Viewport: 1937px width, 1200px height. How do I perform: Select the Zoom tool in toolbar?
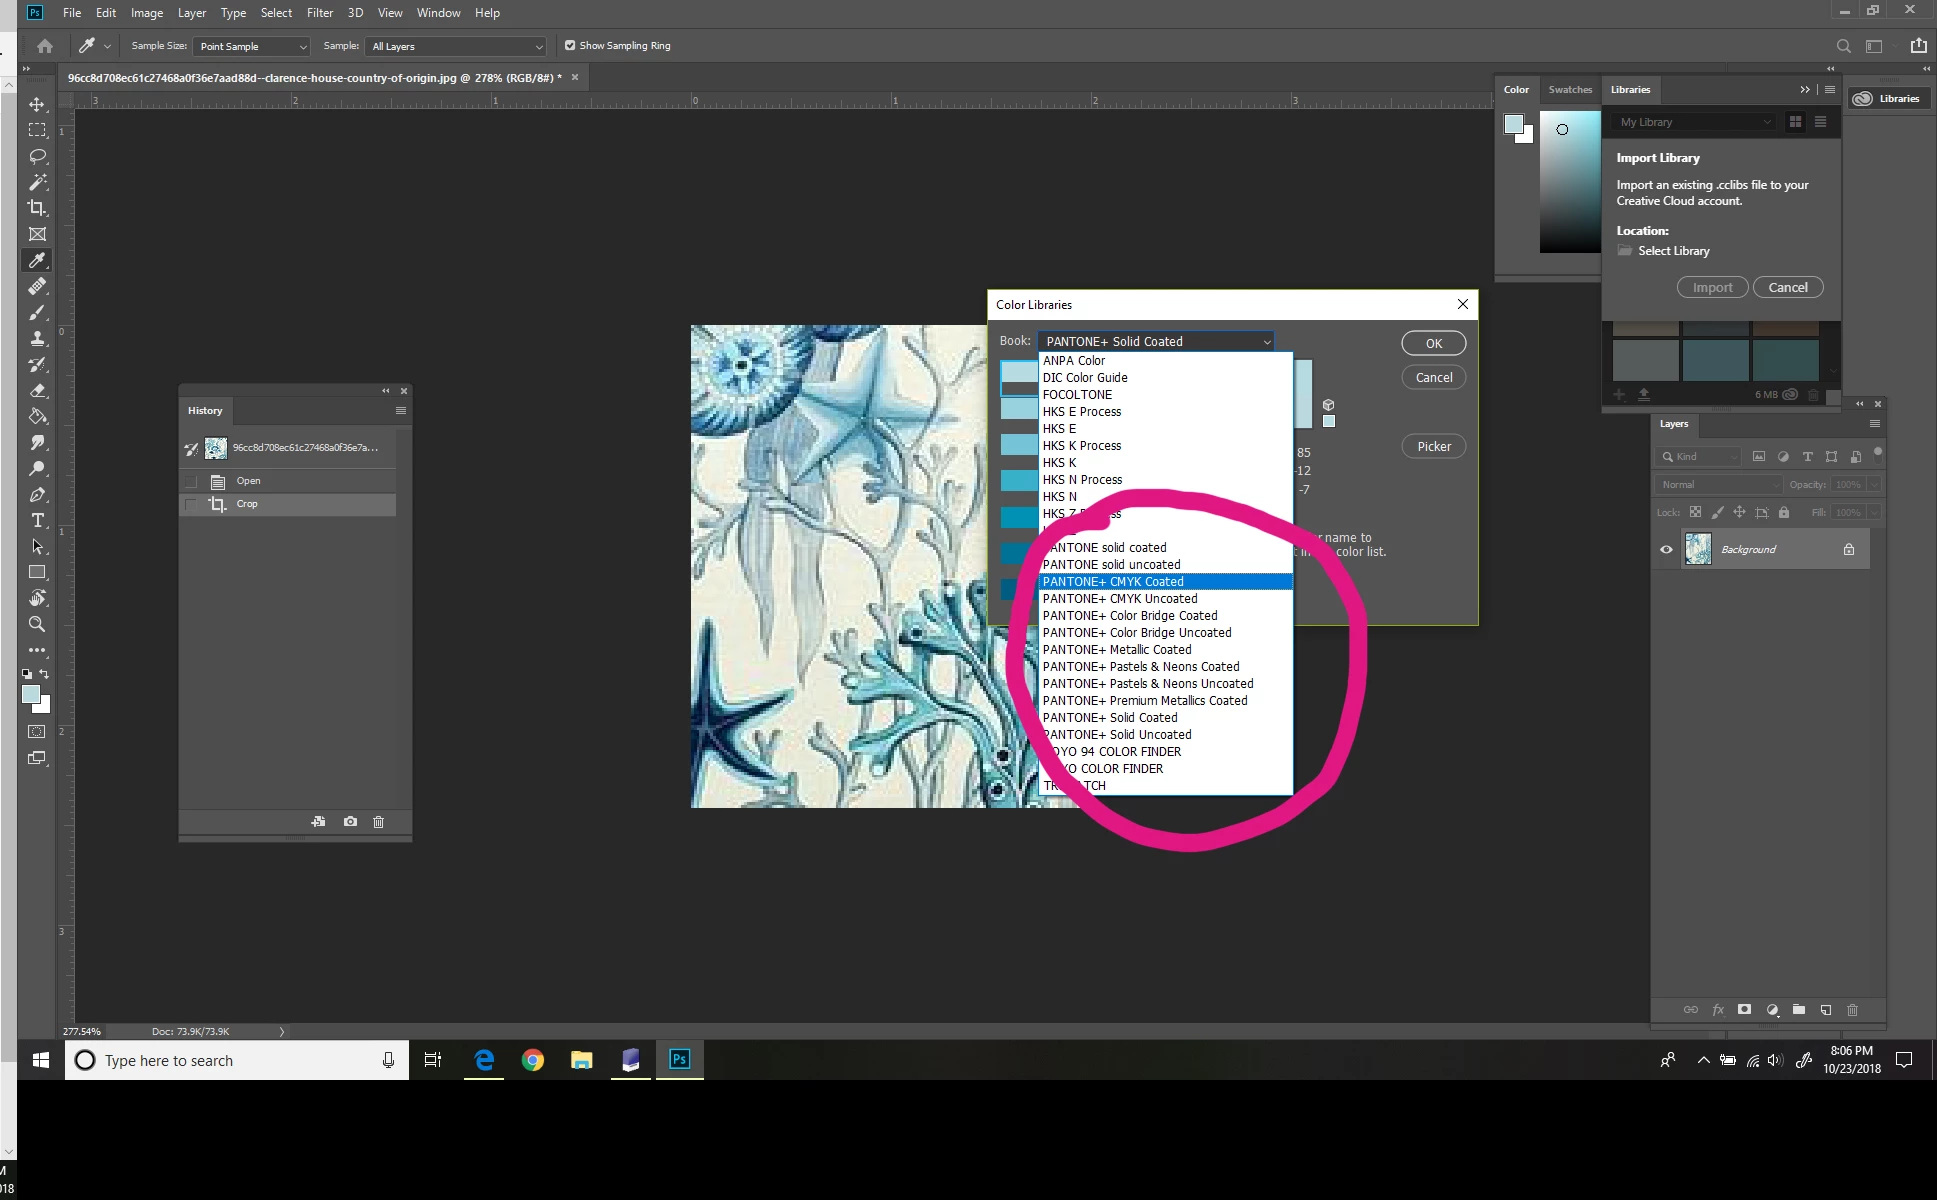click(37, 624)
